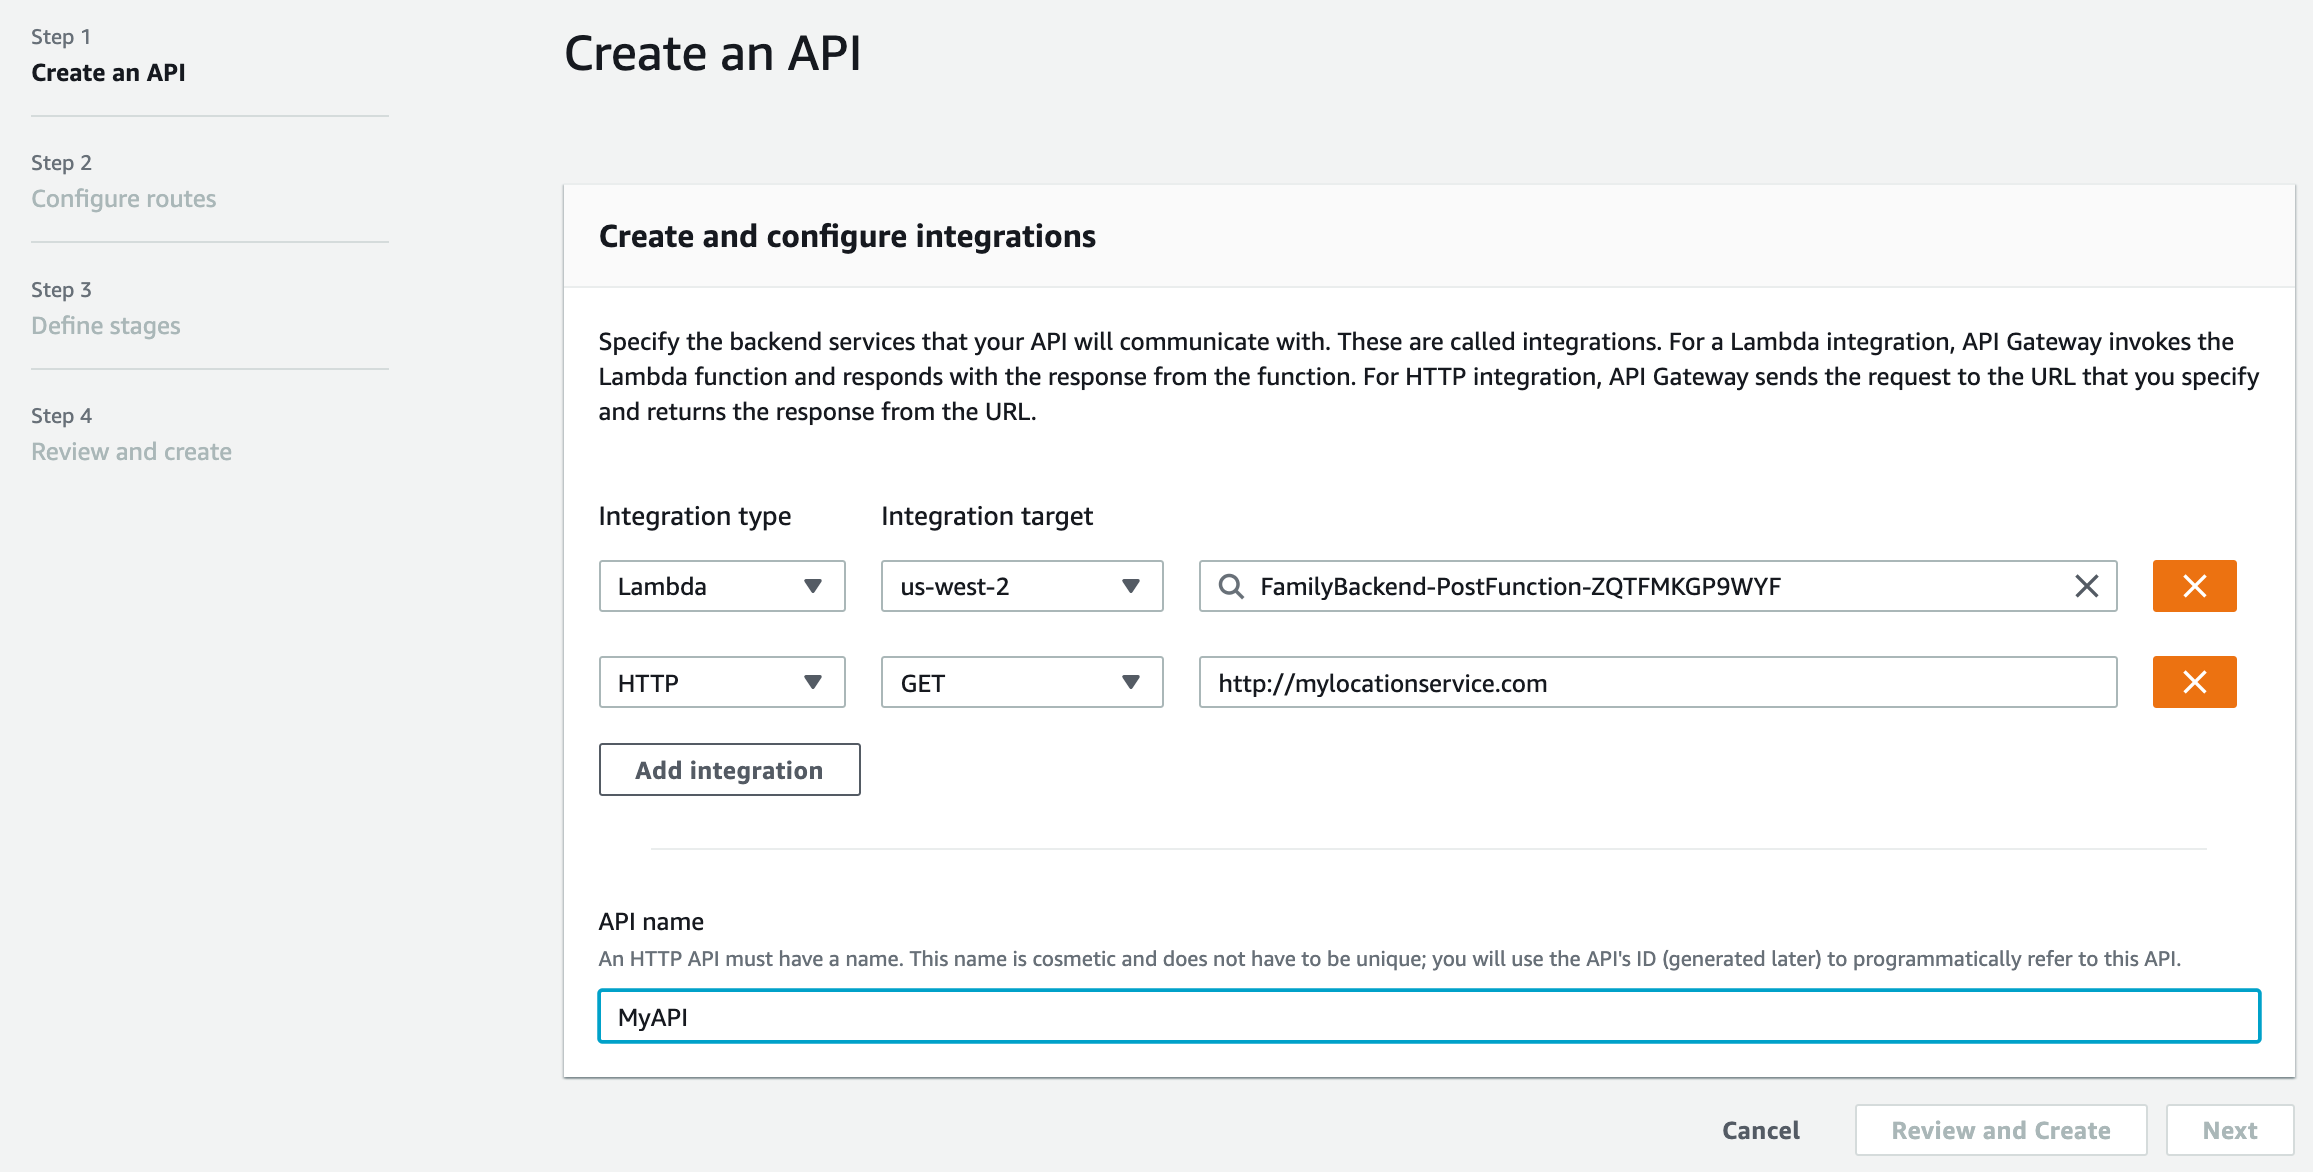Click the magnifier icon in the Lambda search box

1232,586
